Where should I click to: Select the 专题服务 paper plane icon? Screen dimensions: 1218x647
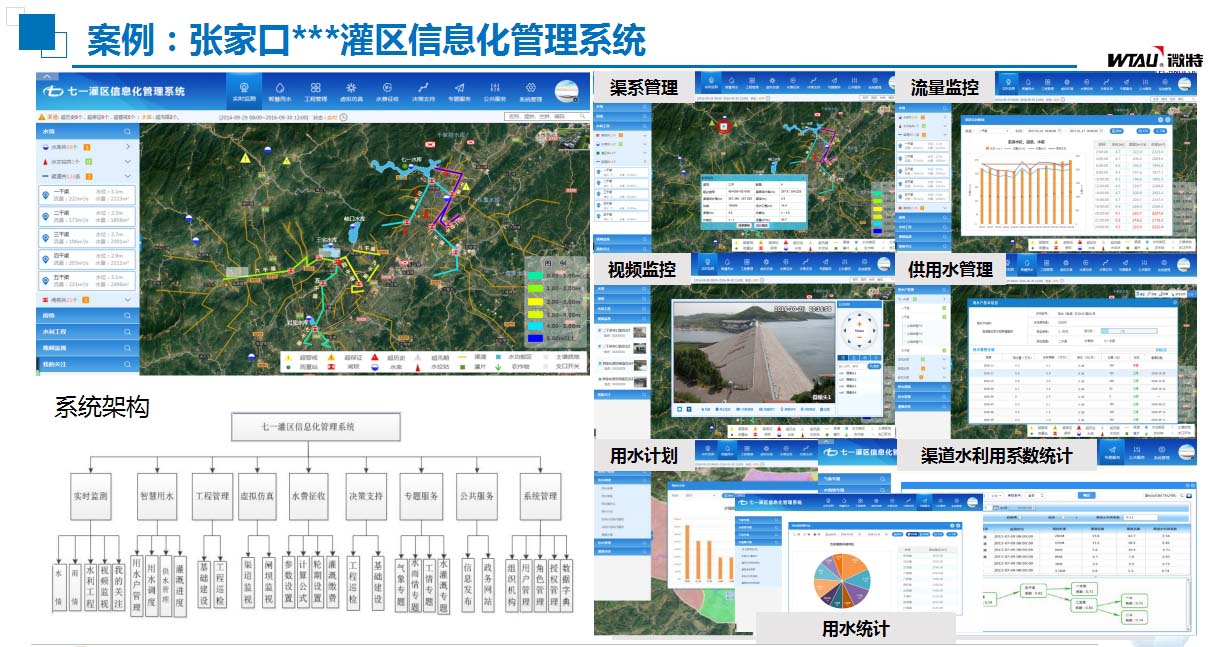pyautogui.click(x=459, y=88)
